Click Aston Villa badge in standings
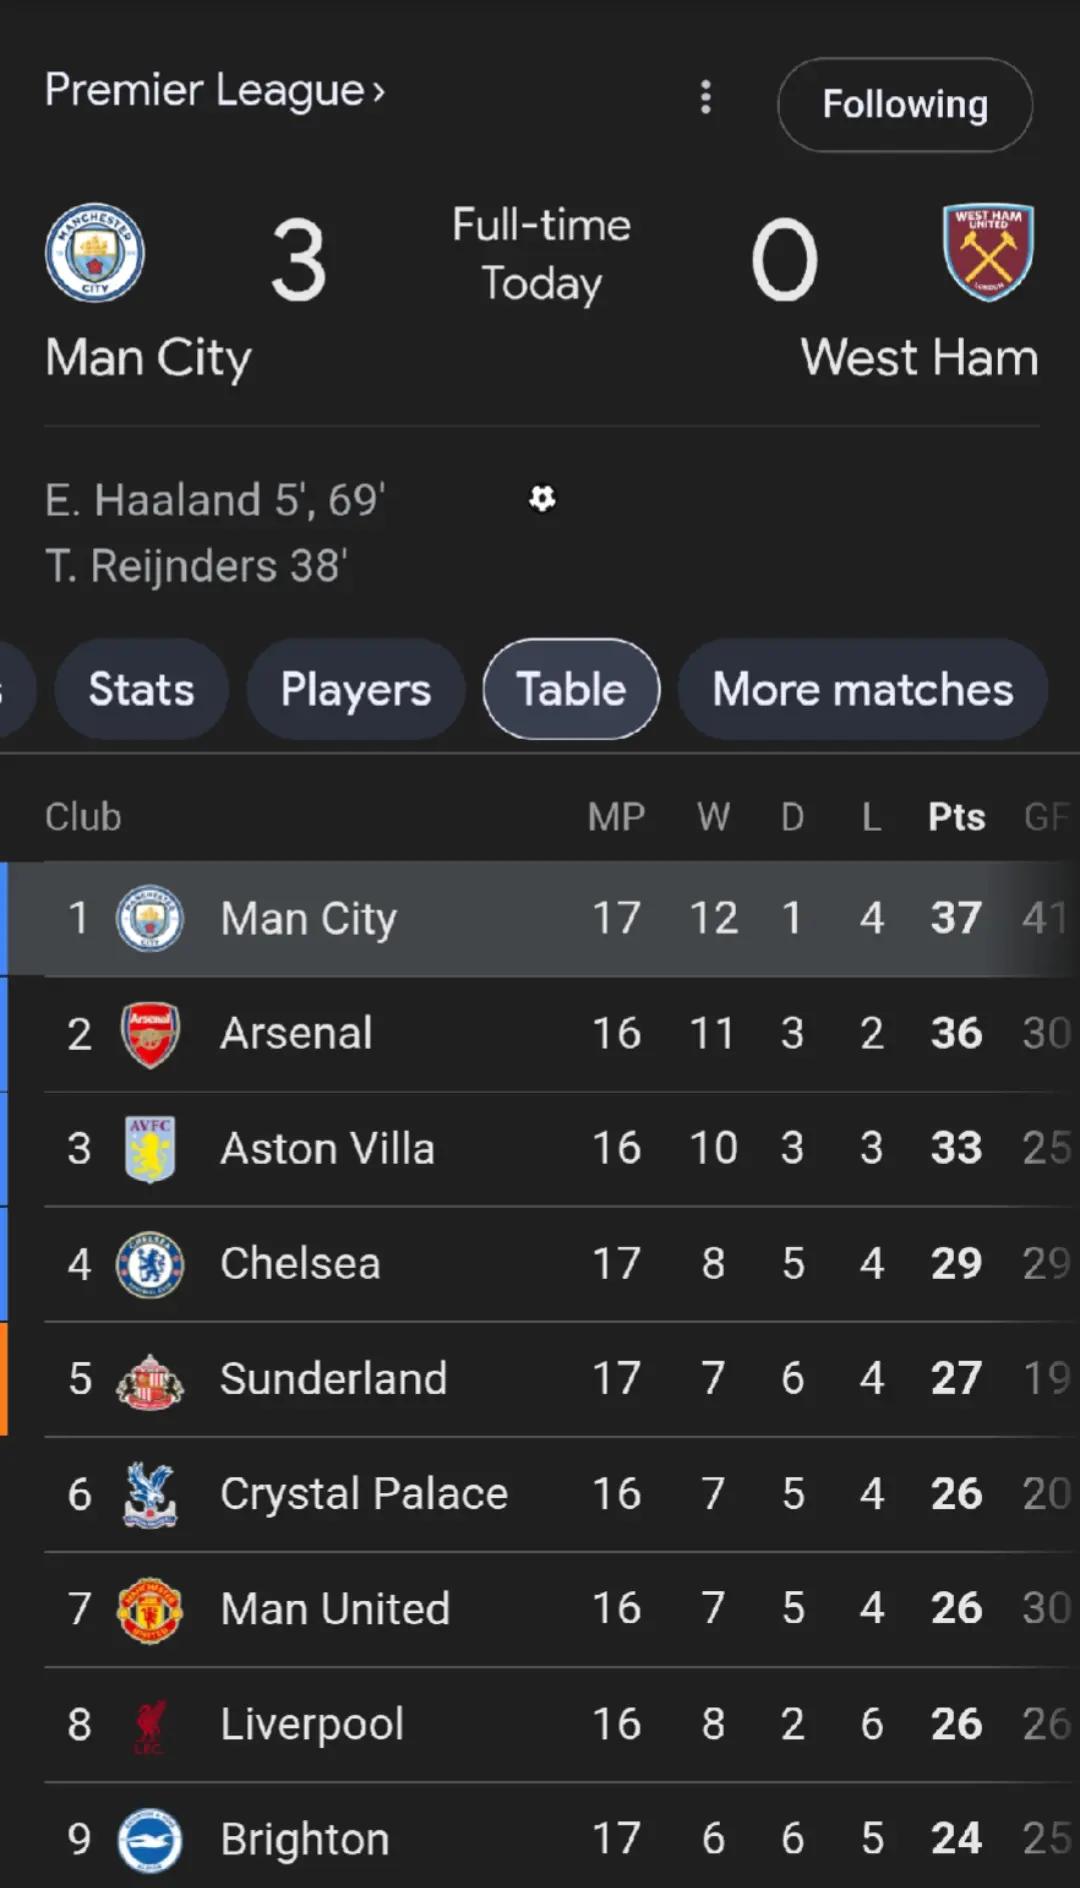 coord(150,1149)
